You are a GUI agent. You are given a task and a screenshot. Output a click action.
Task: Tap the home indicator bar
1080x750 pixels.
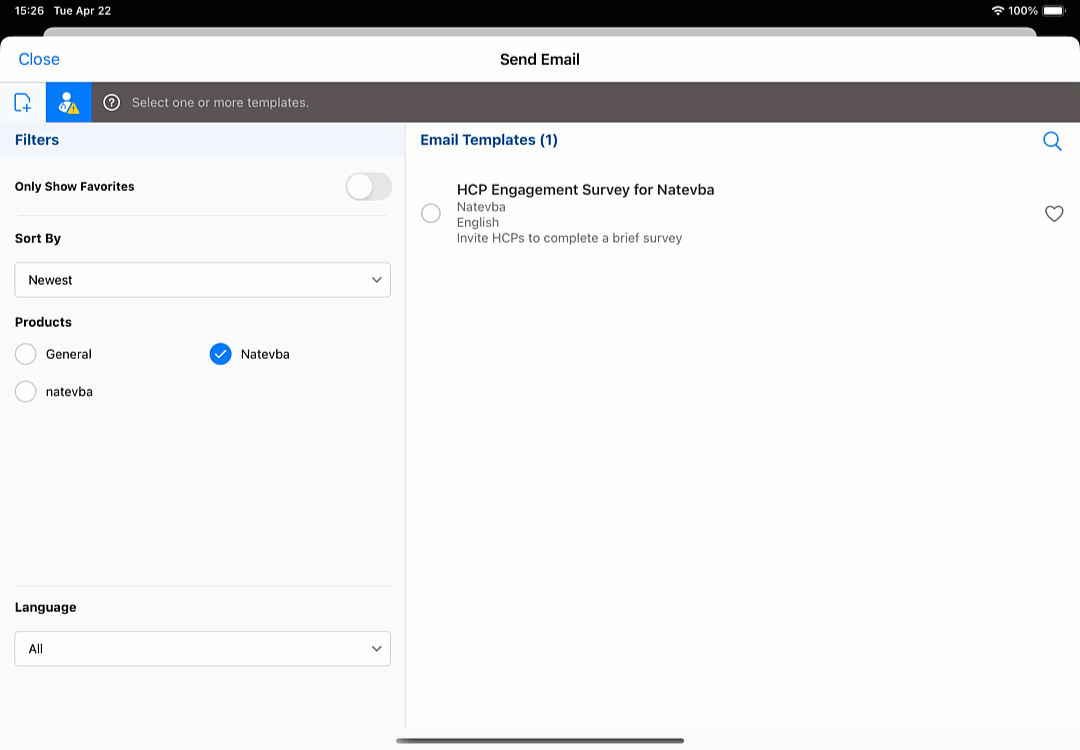click(540, 741)
